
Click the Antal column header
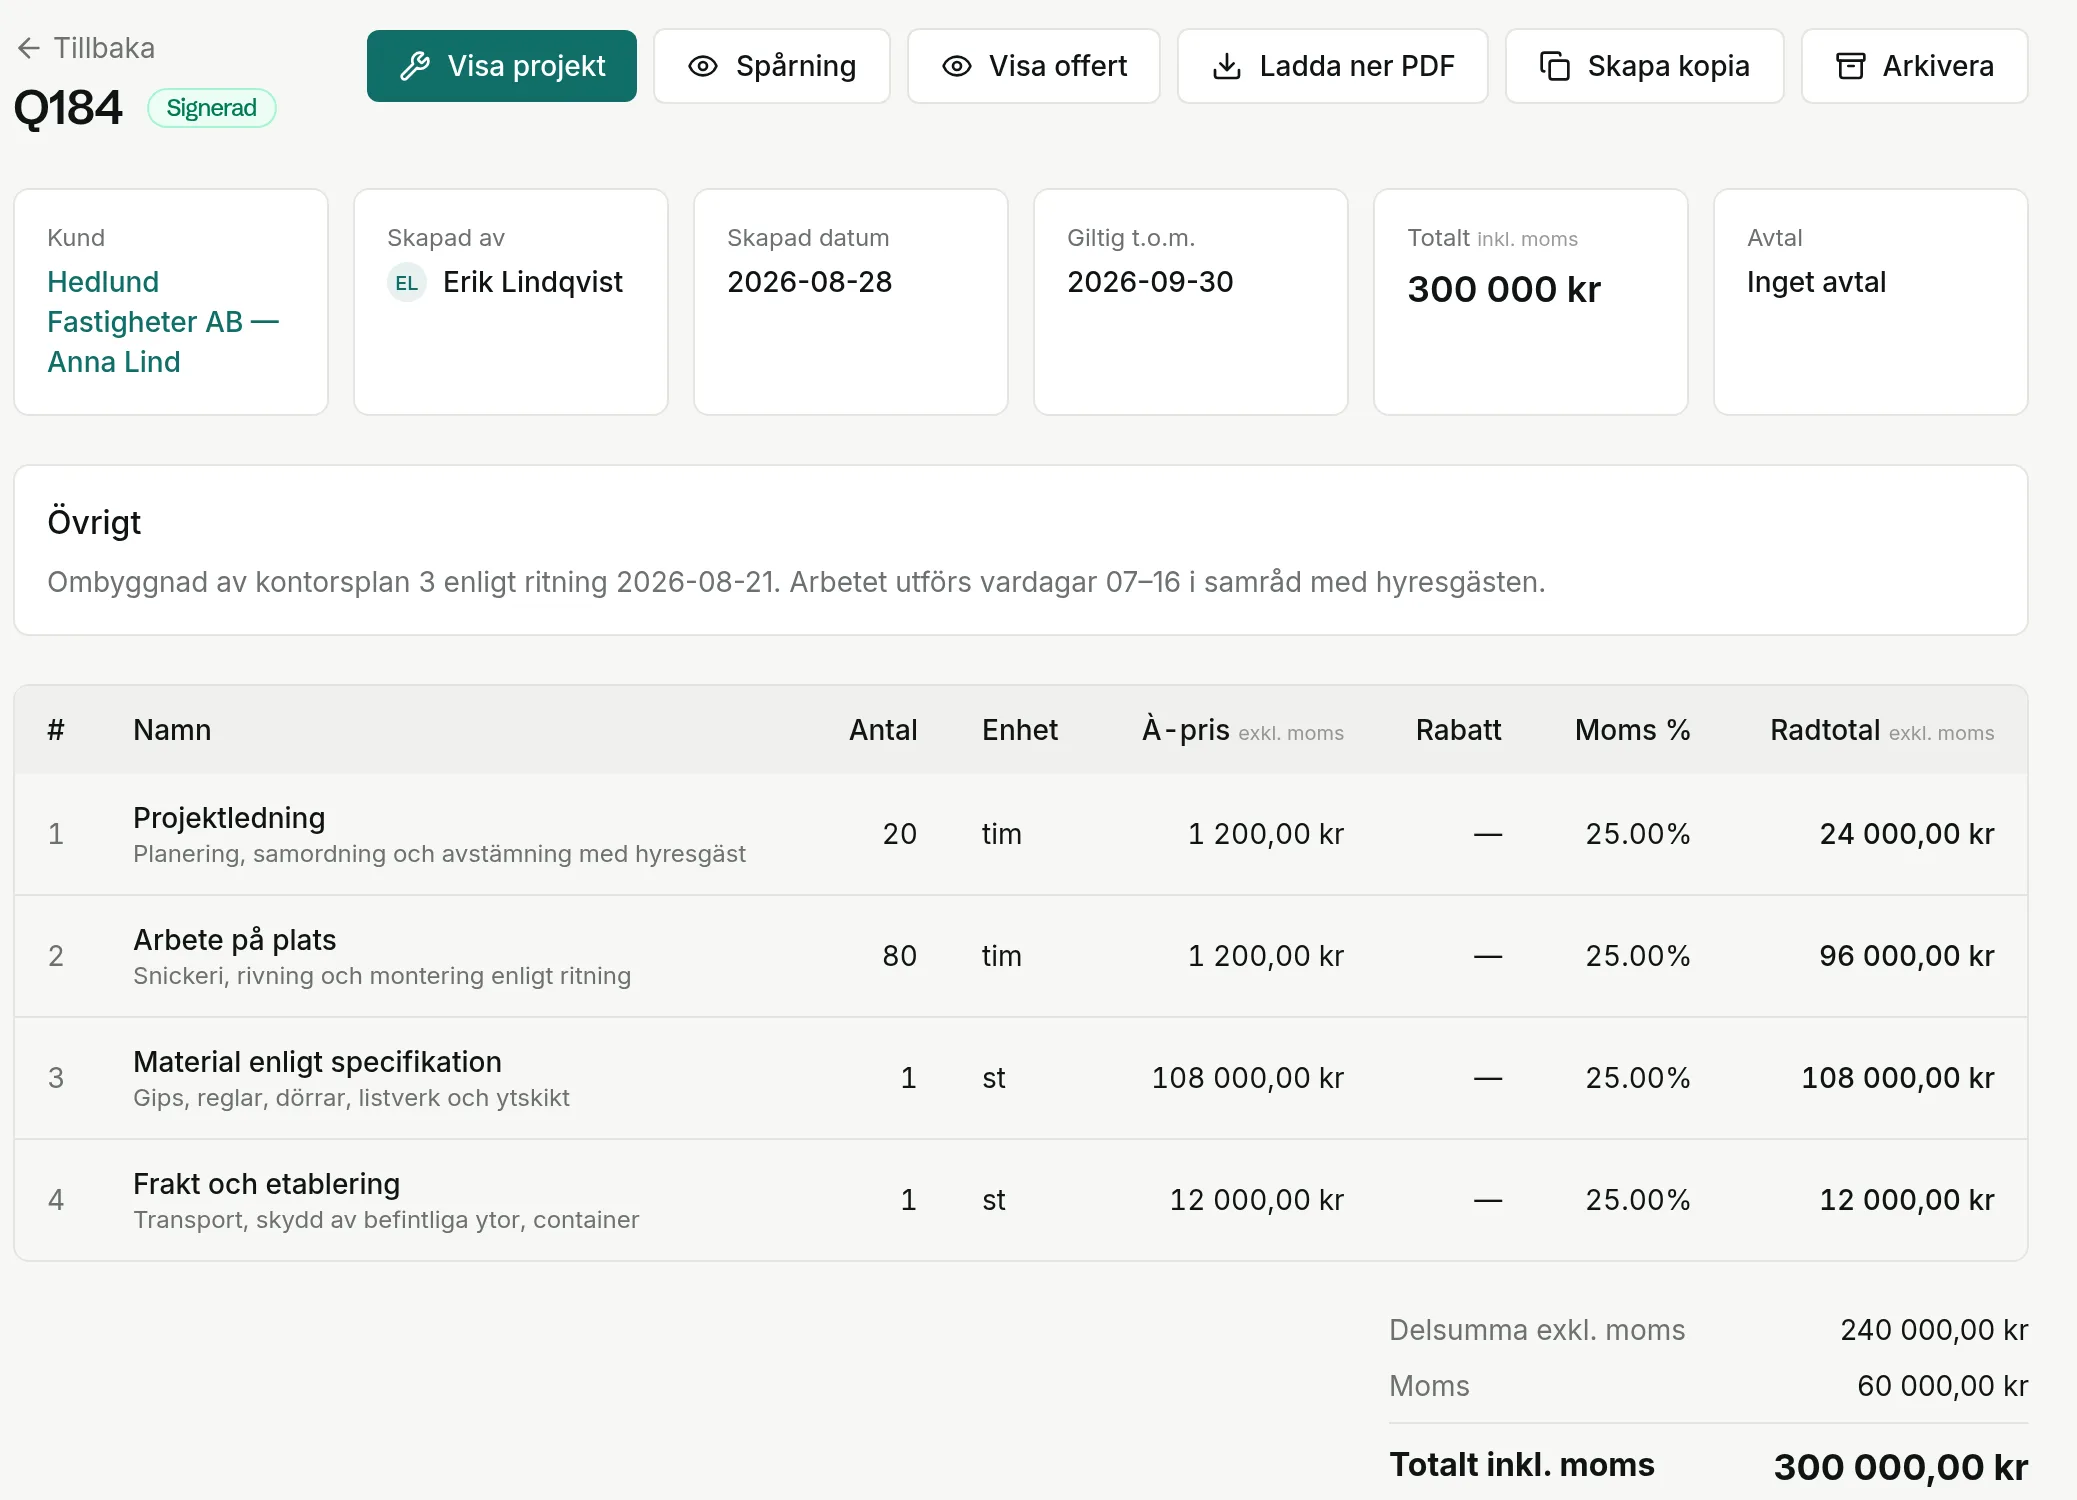pyautogui.click(x=883, y=730)
